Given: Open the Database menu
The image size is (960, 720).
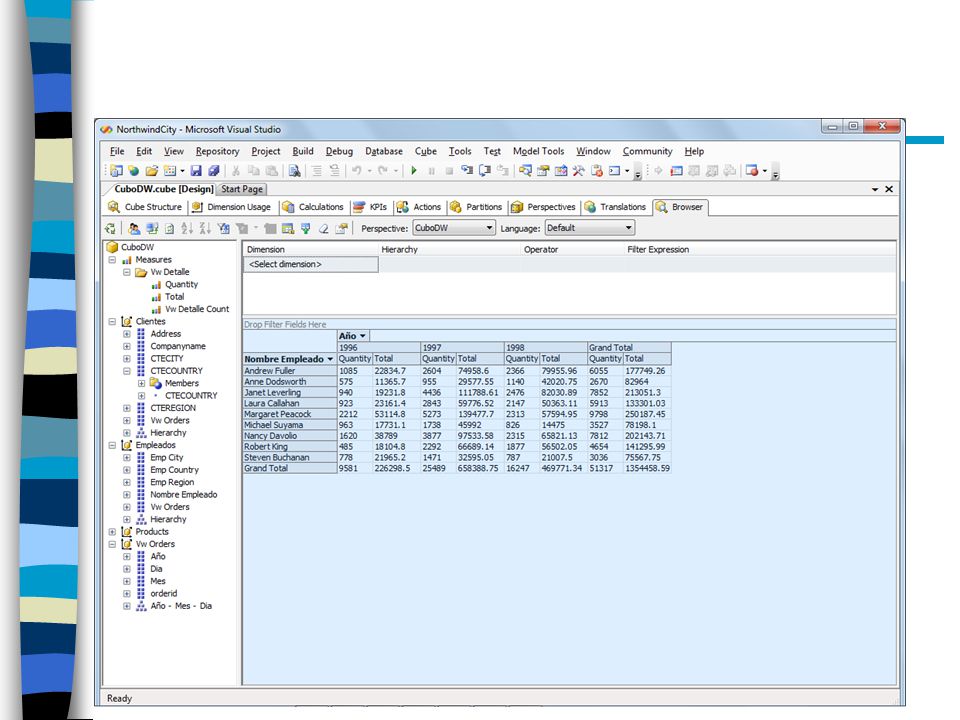Looking at the screenshot, I should [x=384, y=151].
